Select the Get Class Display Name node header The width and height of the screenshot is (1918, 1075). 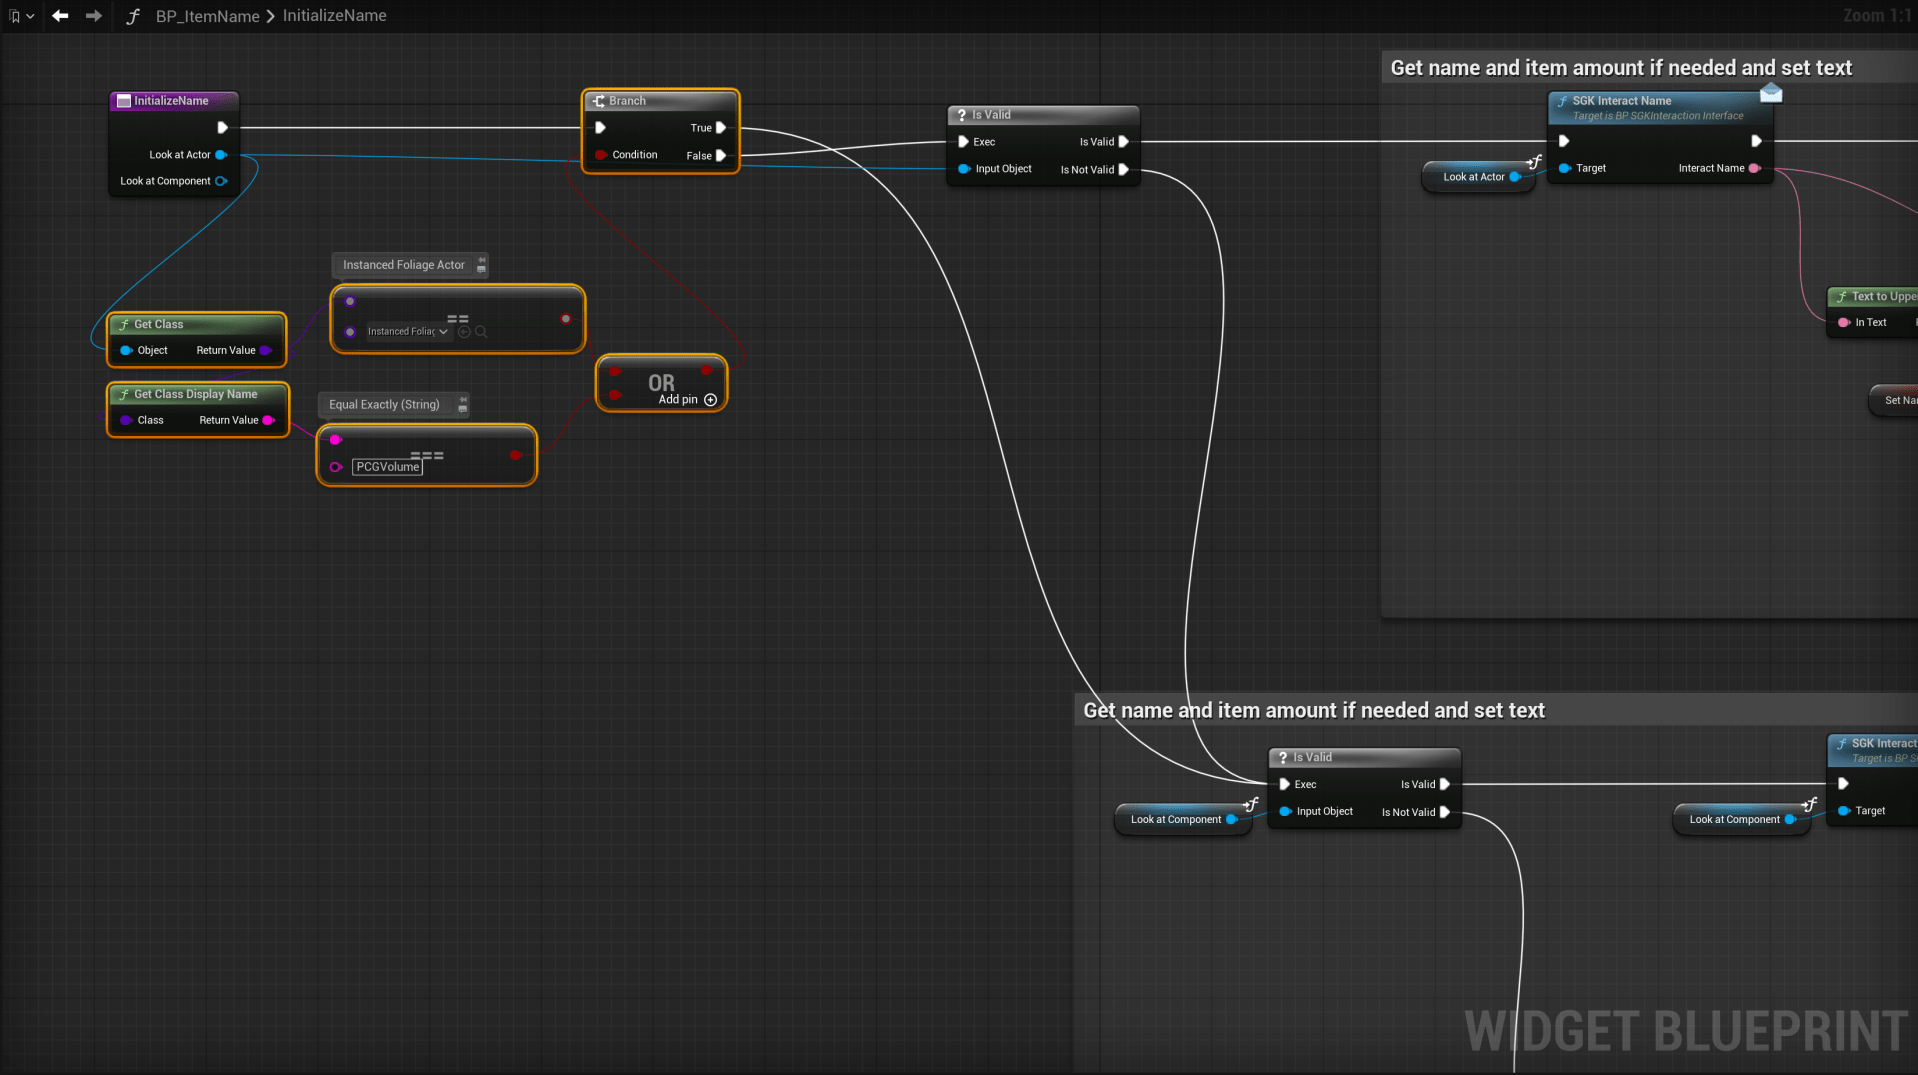(x=196, y=394)
